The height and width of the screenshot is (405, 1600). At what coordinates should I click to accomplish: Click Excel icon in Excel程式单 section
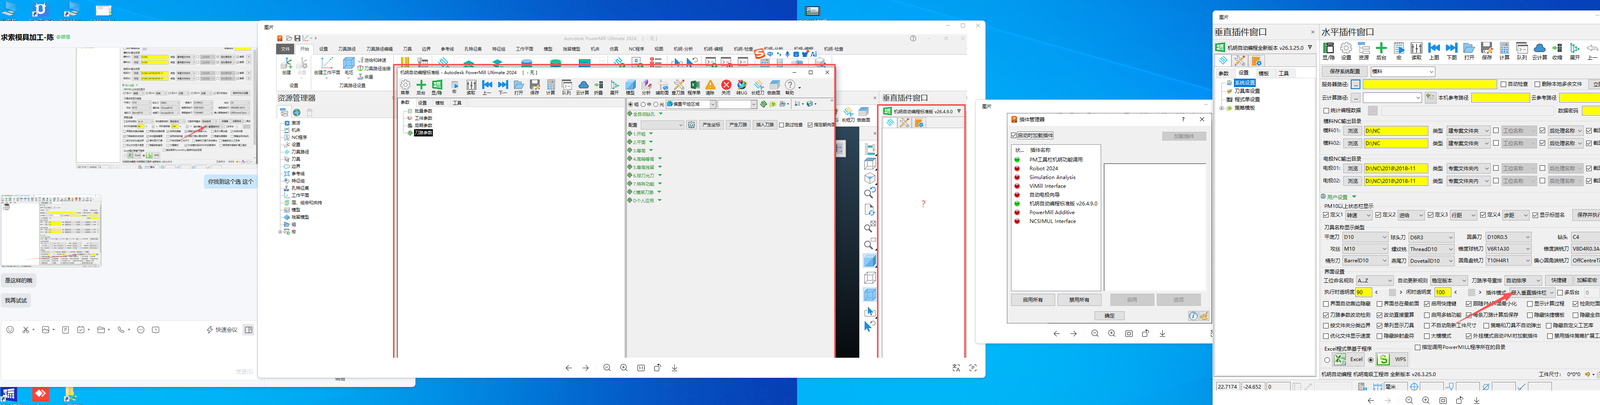[1339, 359]
